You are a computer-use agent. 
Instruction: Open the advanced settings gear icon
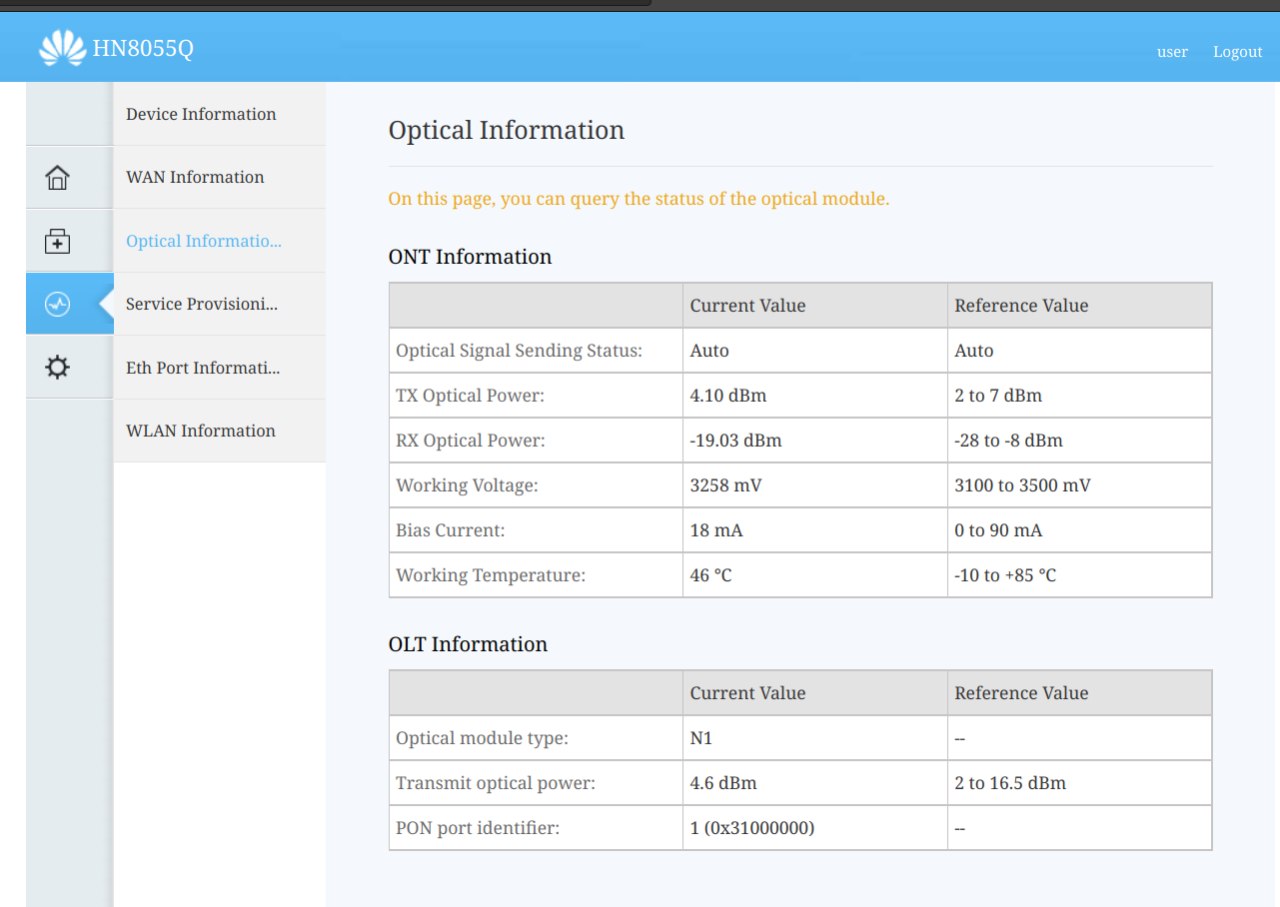tap(58, 367)
